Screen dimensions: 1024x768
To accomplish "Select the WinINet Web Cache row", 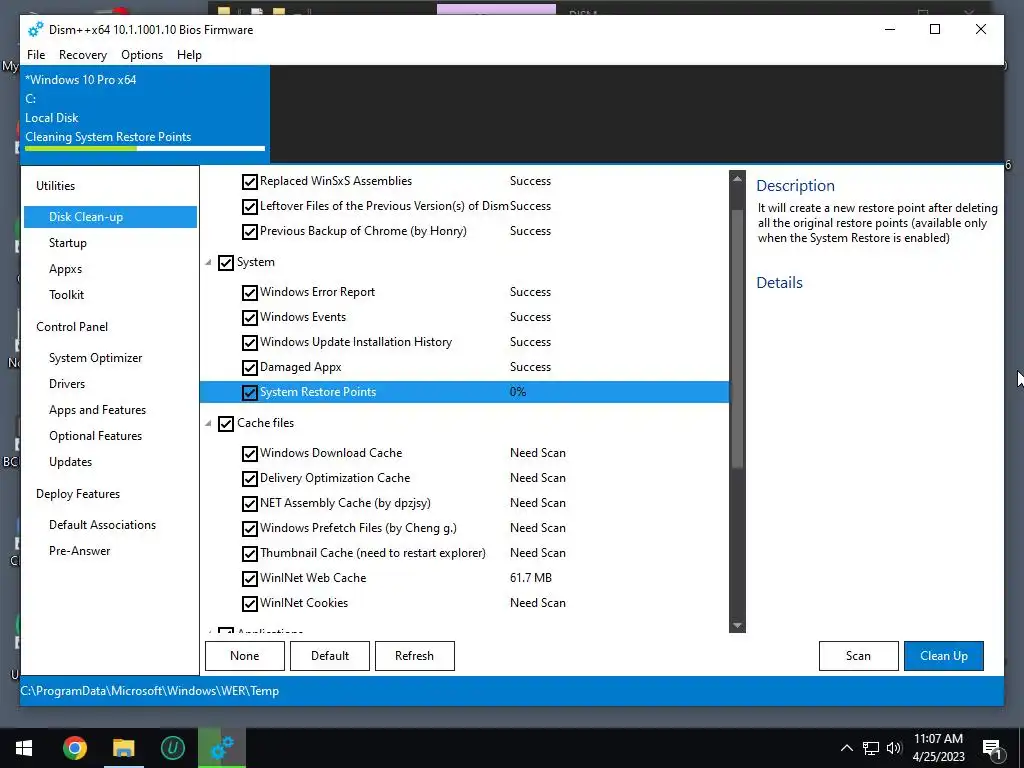I will pos(464,578).
